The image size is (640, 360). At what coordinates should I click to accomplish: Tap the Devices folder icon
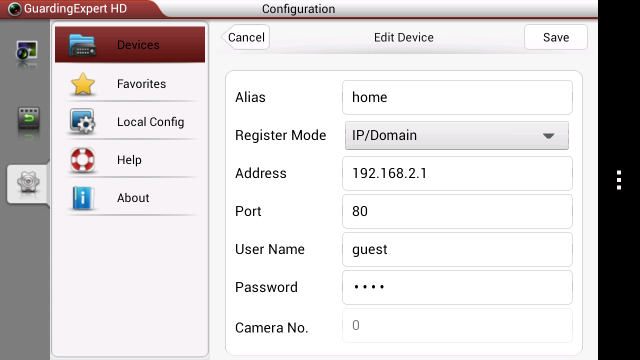pyautogui.click(x=82, y=45)
